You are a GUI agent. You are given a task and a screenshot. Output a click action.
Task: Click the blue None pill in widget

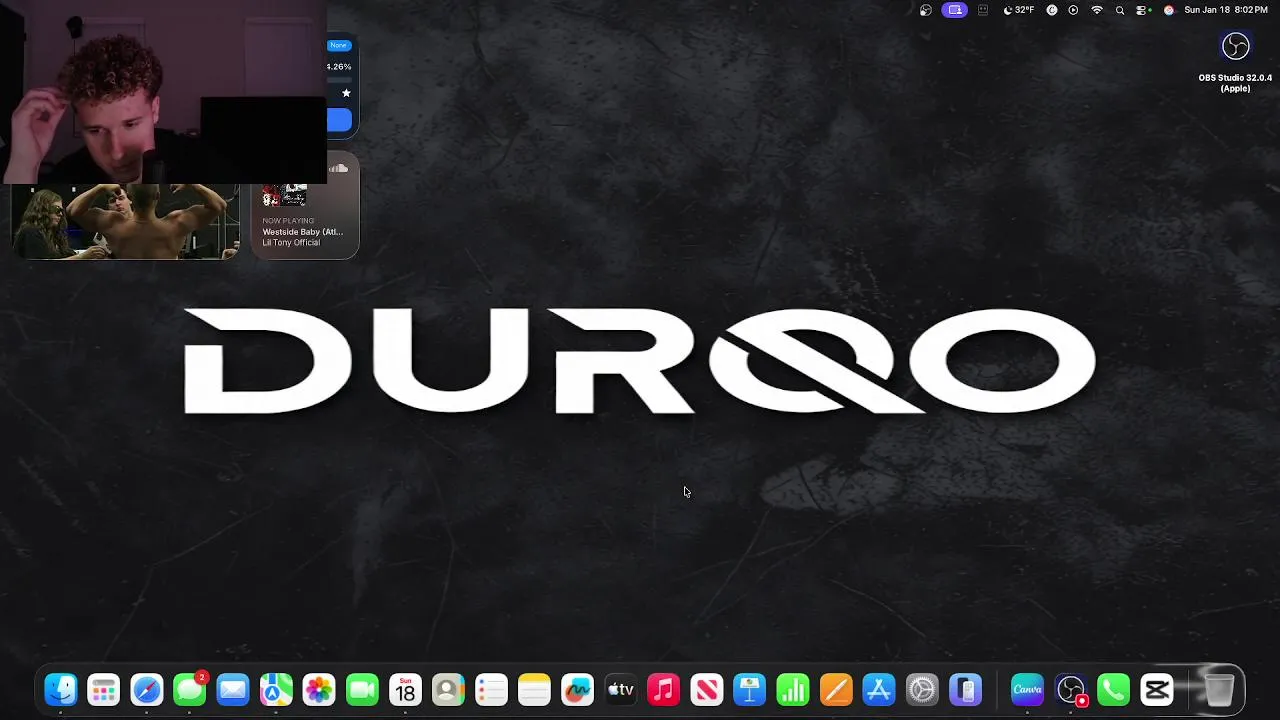[x=339, y=45]
